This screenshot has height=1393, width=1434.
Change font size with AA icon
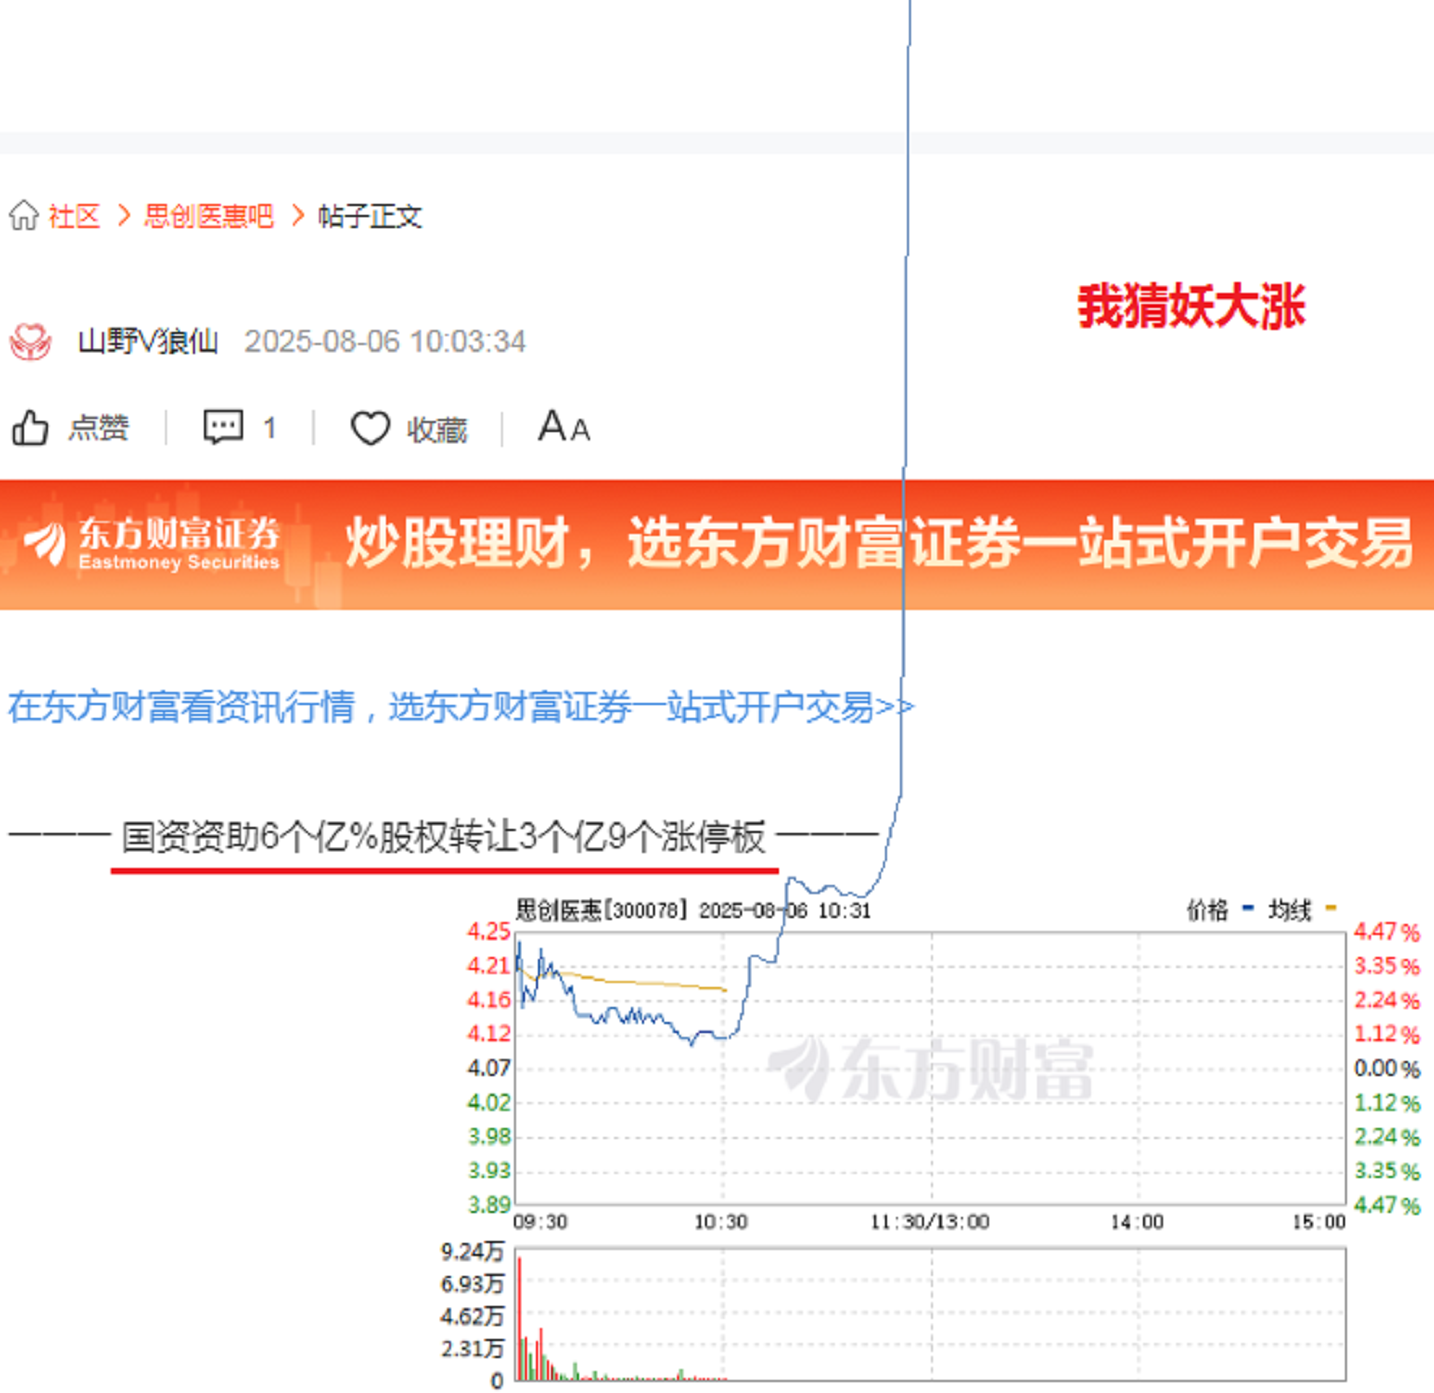pyautogui.click(x=564, y=427)
